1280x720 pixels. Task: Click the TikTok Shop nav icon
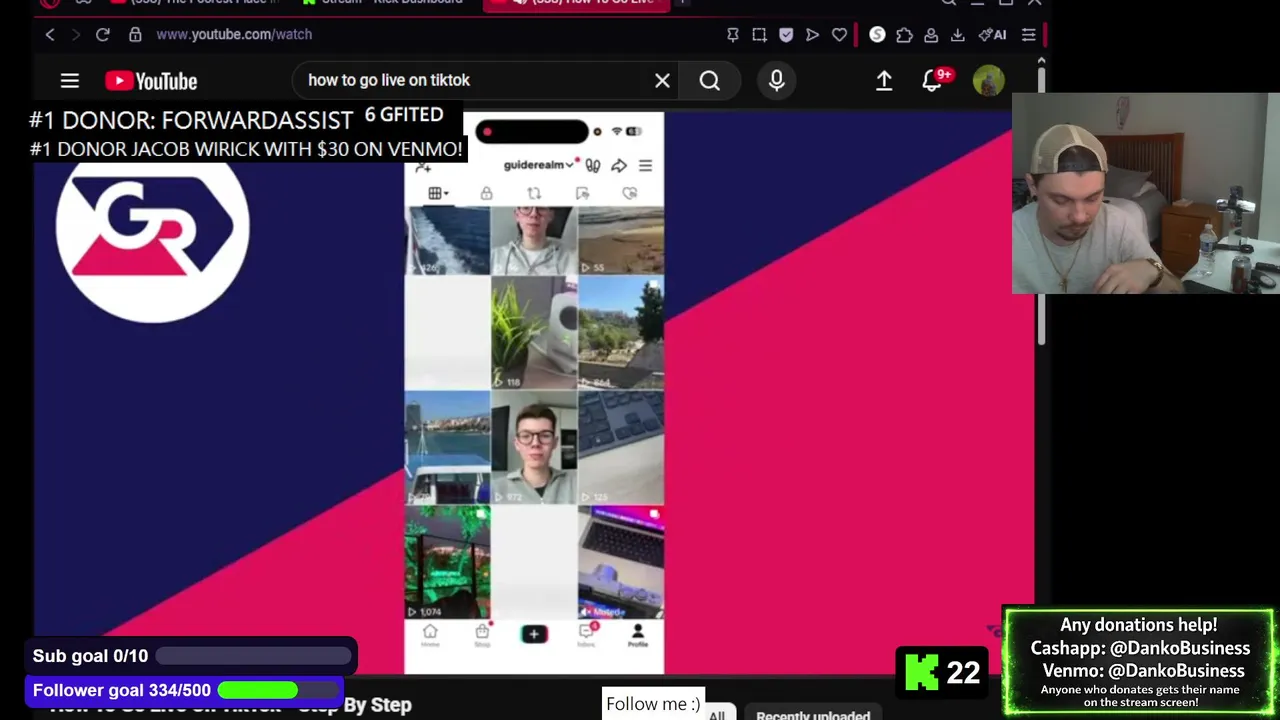pos(482,635)
